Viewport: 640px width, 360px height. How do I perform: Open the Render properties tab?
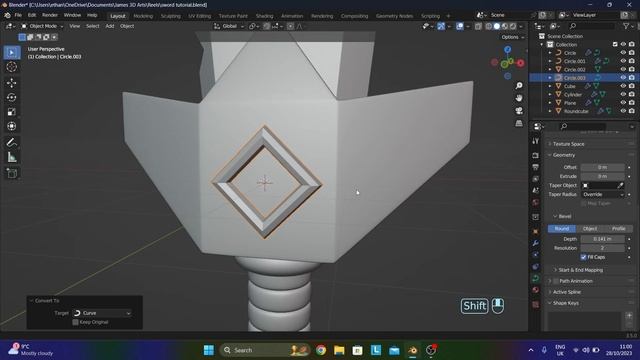pyautogui.click(x=536, y=156)
